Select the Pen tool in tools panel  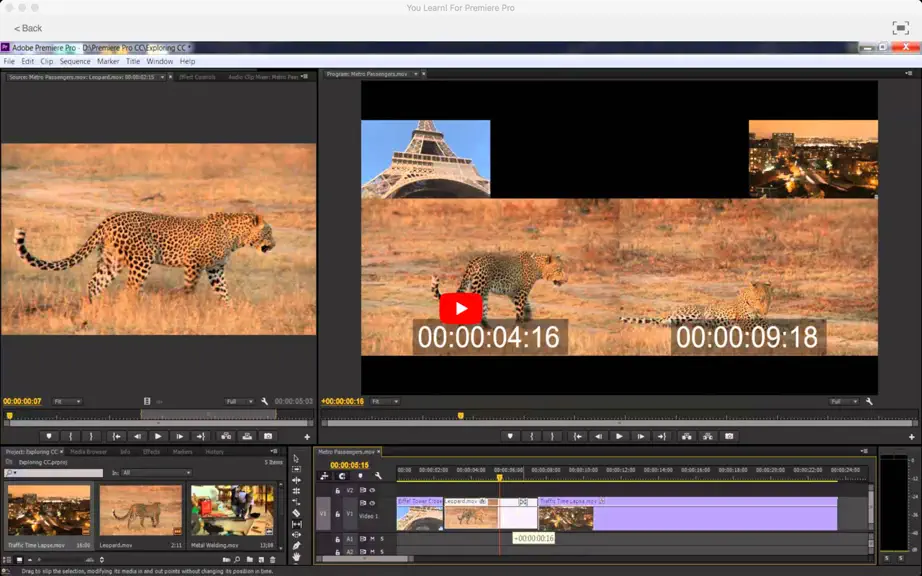296,545
